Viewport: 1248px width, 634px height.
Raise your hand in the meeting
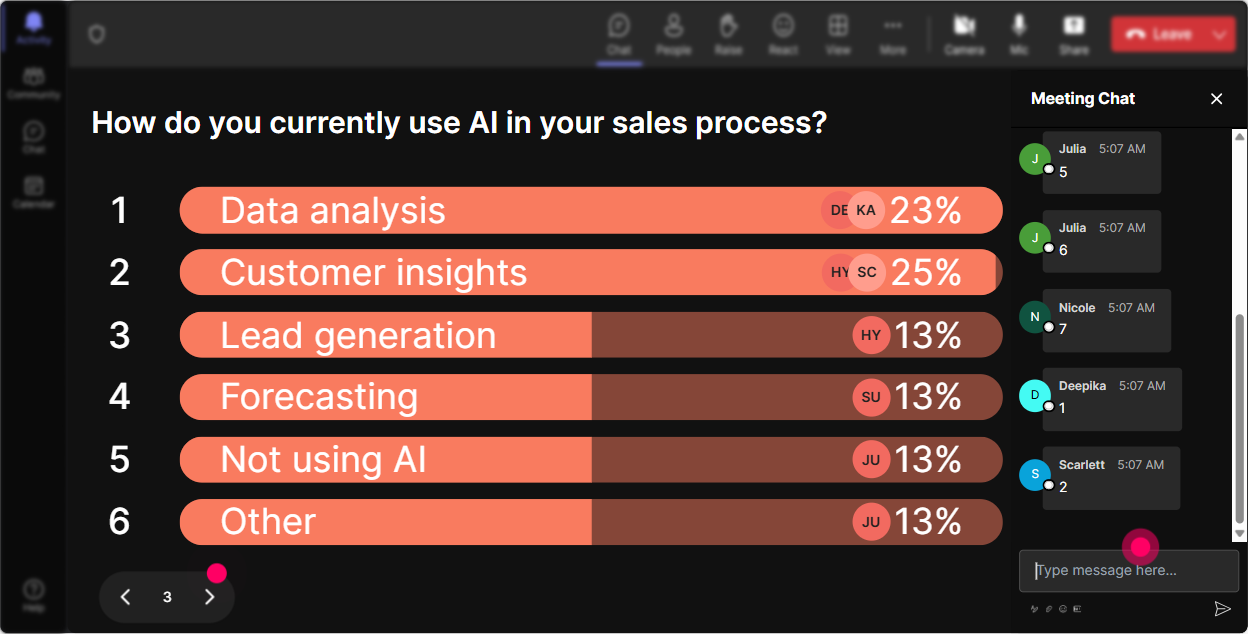[x=728, y=34]
